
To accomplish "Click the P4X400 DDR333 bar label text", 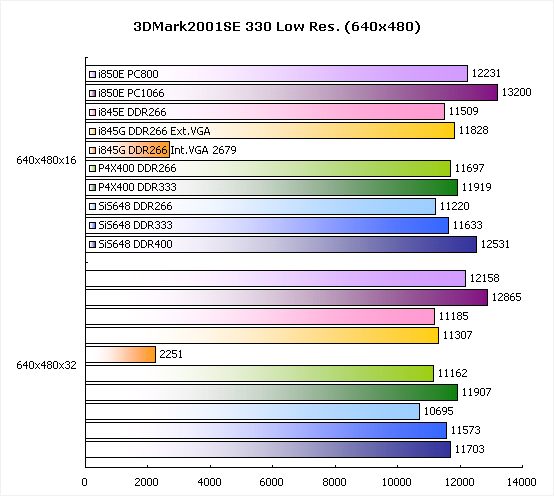I will click(137, 187).
